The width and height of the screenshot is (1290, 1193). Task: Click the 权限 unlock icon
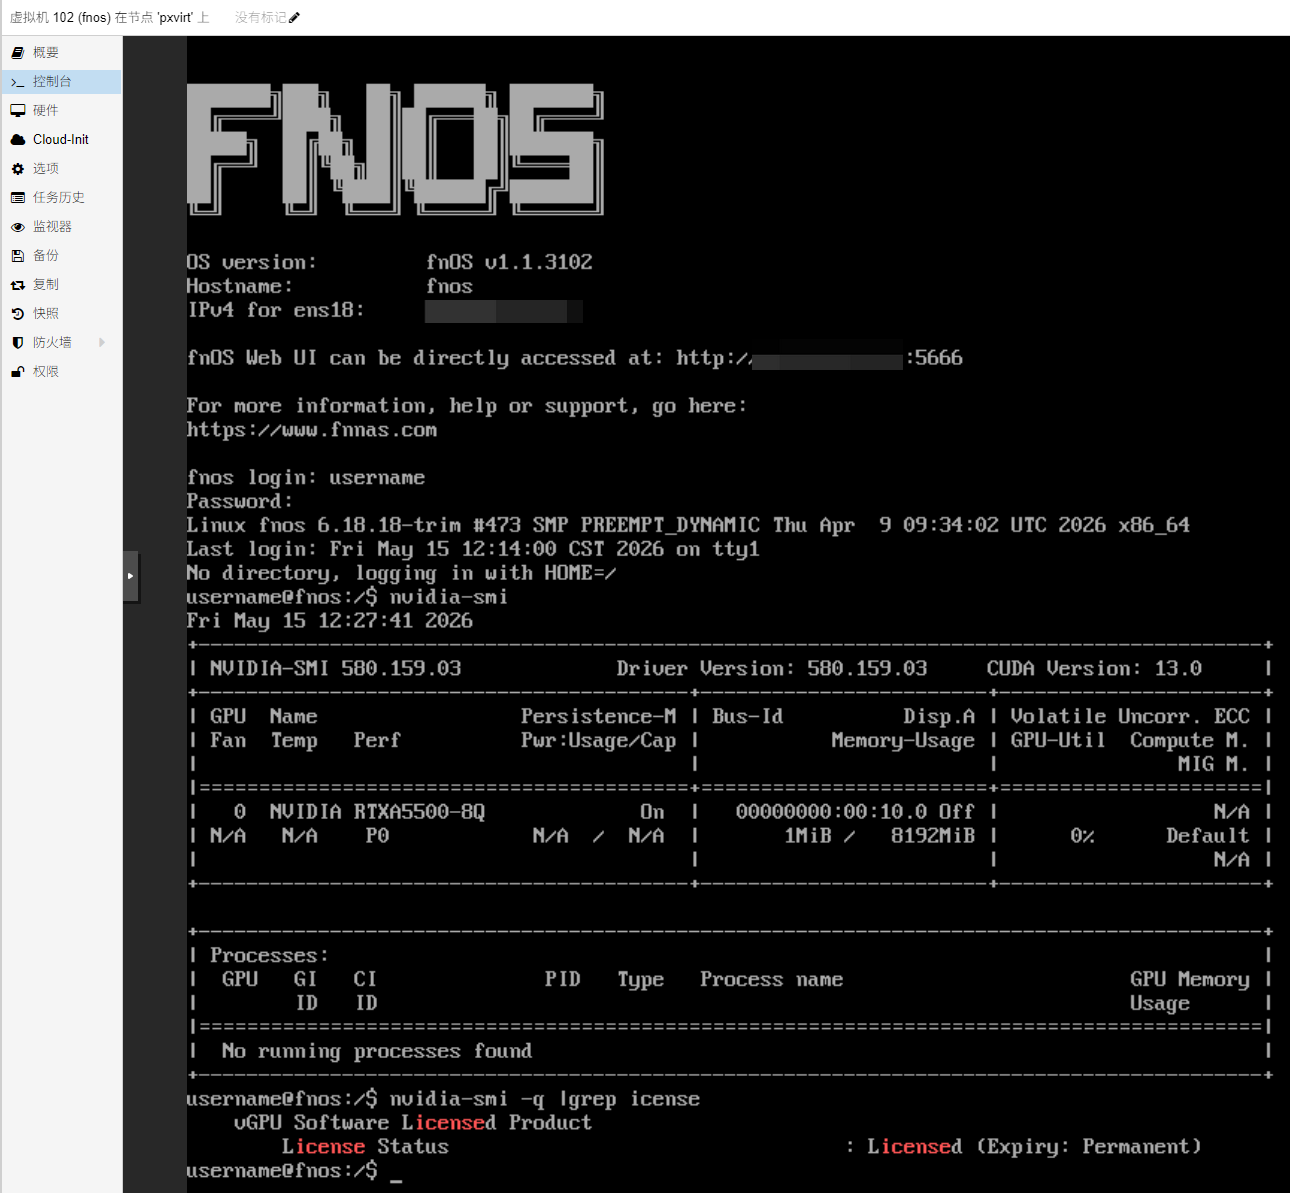18,371
